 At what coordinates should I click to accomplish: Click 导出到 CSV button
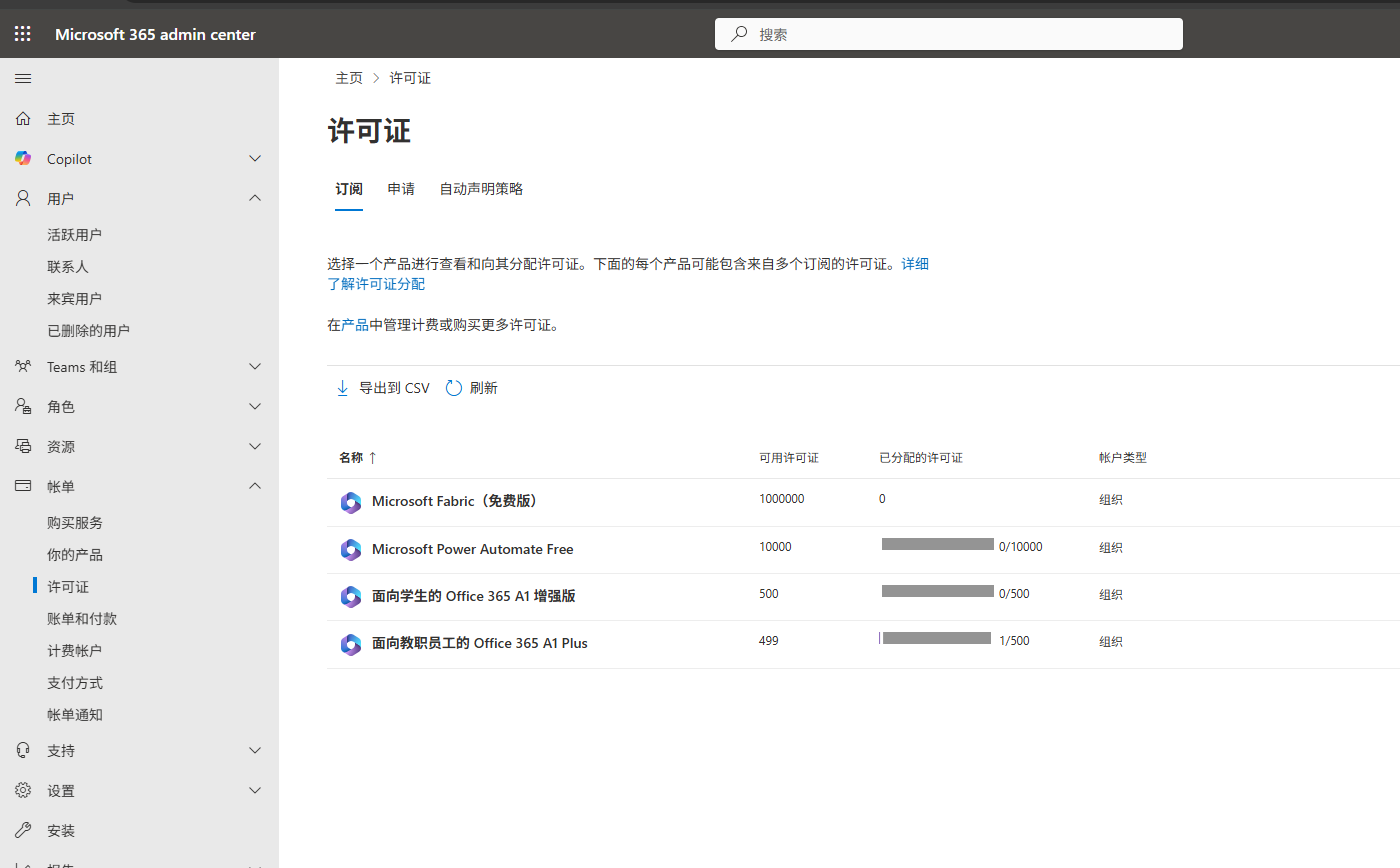click(382, 388)
